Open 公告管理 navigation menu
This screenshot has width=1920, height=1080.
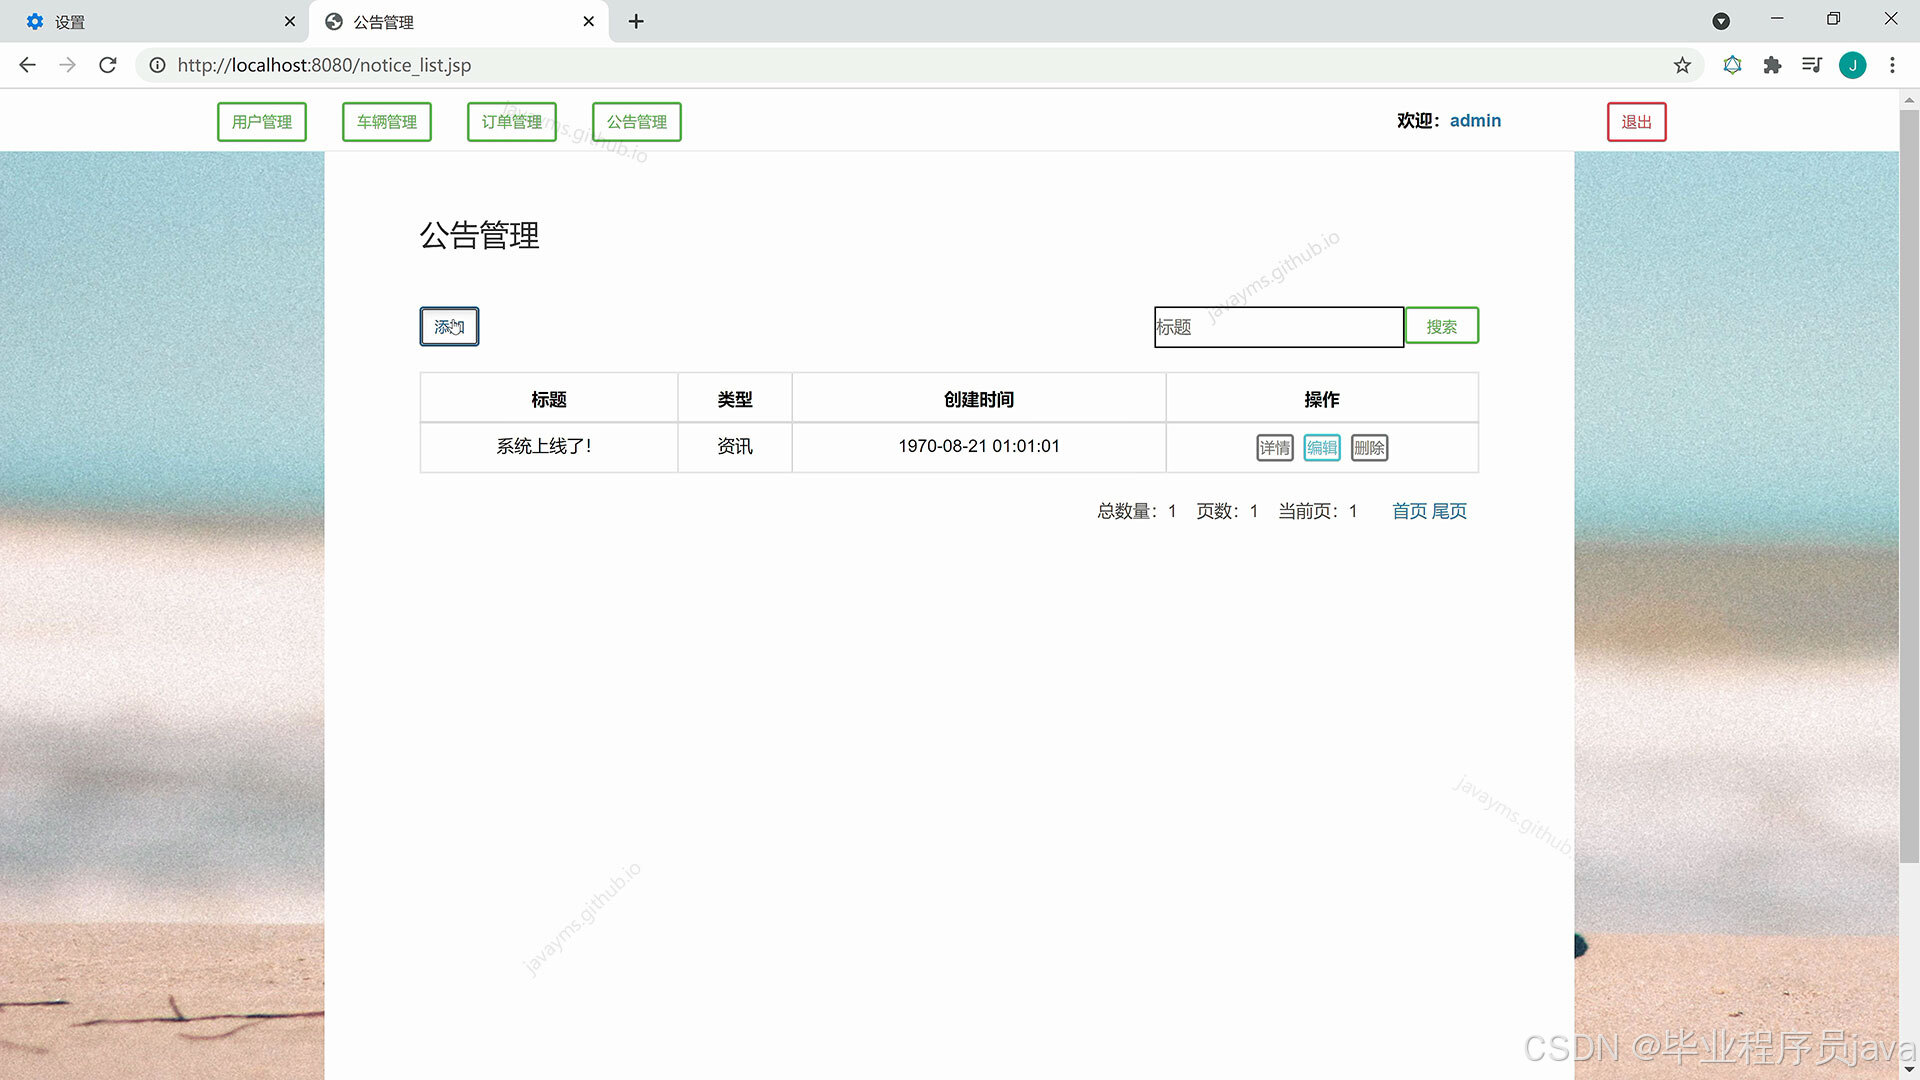click(637, 122)
